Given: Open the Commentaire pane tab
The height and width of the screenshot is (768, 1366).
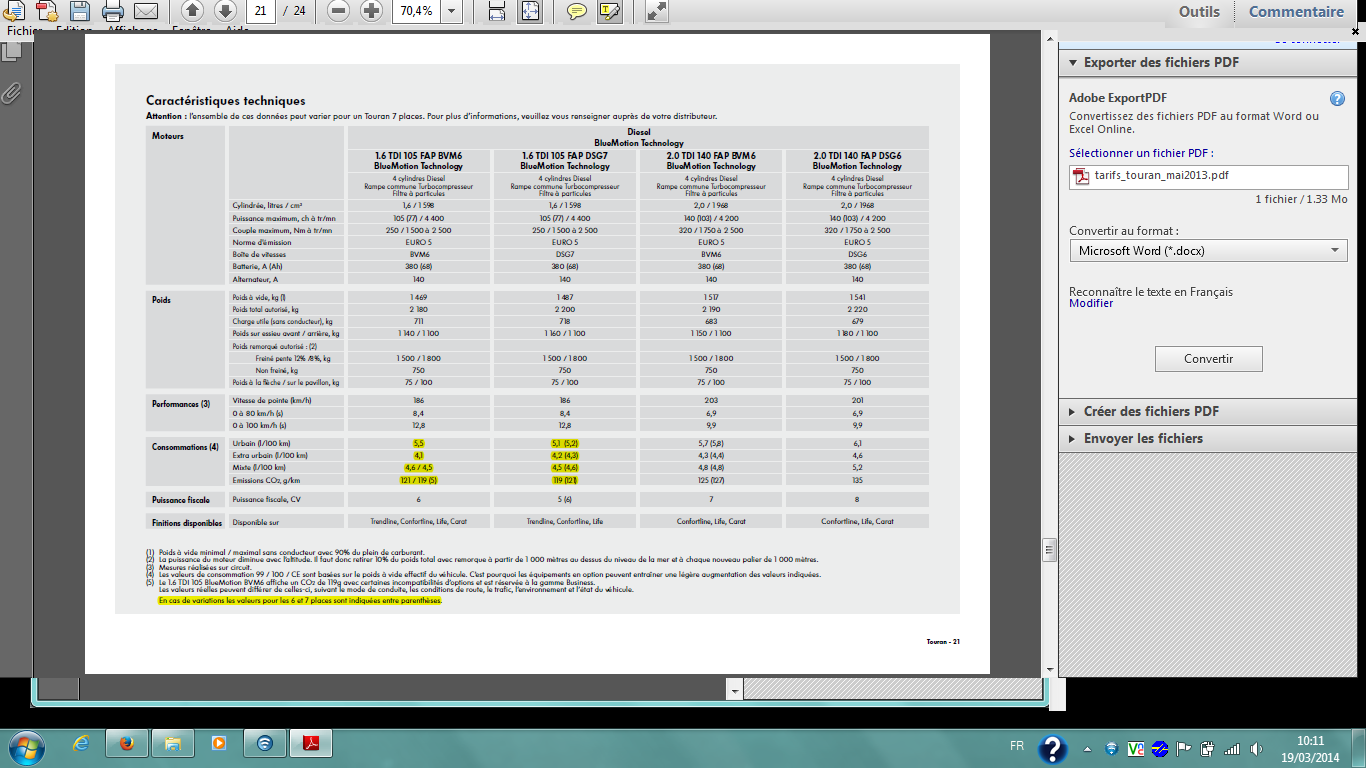Looking at the screenshot, I should (1296, 12).
